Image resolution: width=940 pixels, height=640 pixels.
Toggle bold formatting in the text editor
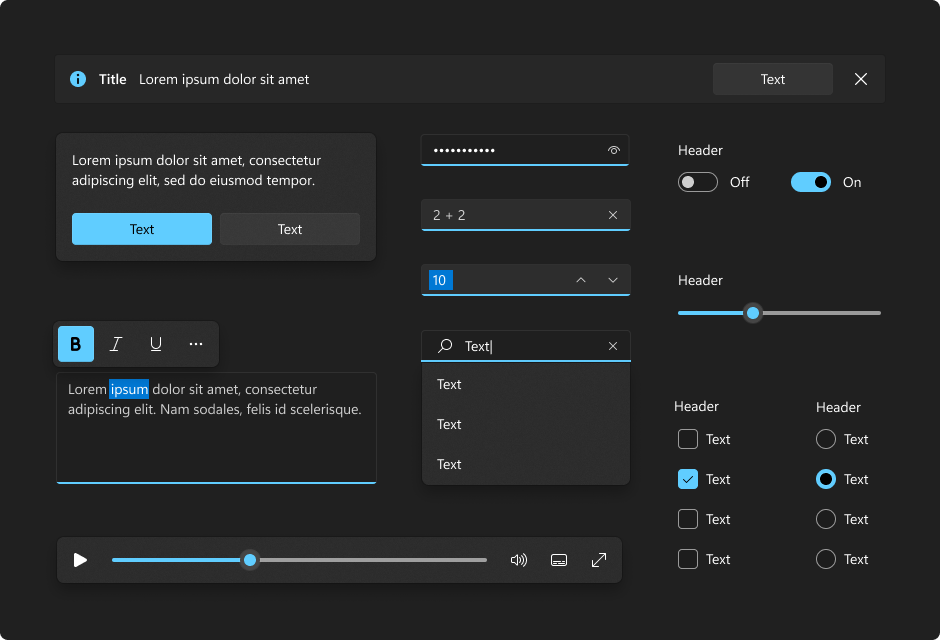pos(75,344)
